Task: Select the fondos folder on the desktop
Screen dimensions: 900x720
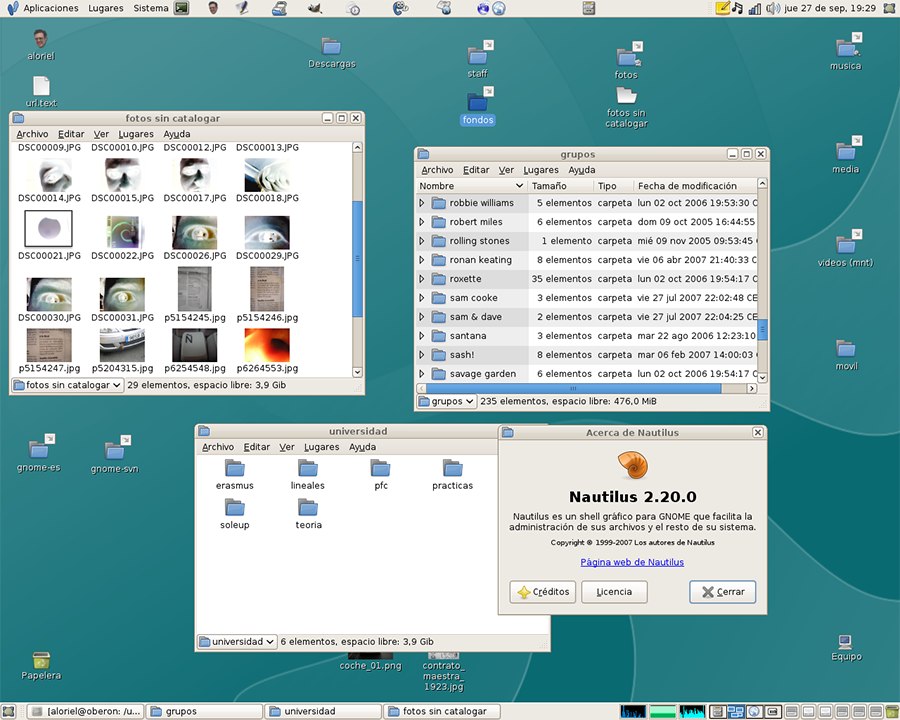Action: [x=478, y=102]
